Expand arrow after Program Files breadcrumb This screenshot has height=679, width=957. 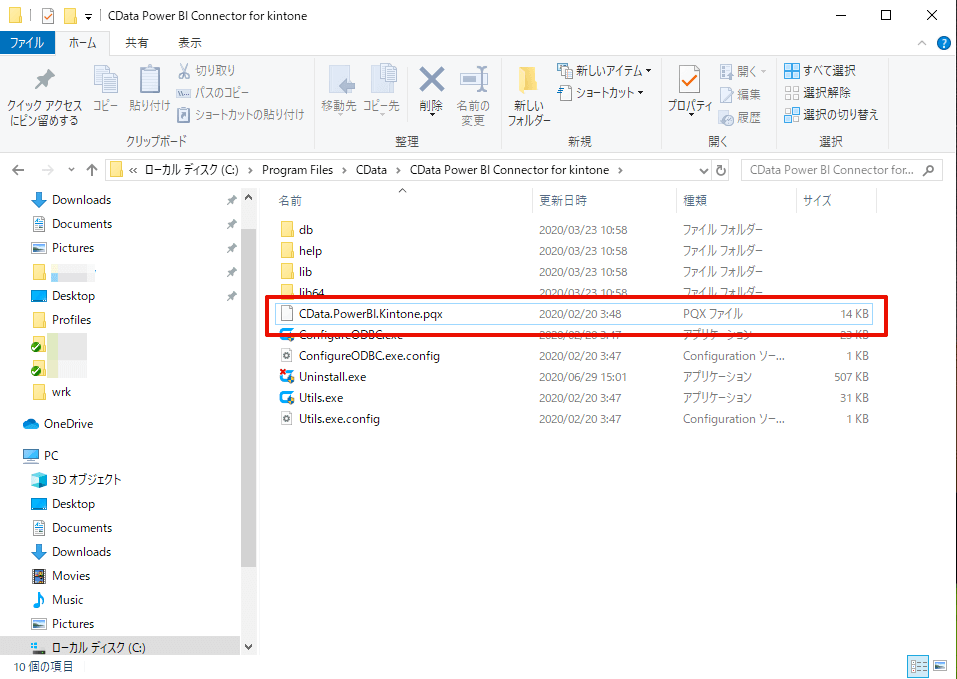click(x=345, y=170)
